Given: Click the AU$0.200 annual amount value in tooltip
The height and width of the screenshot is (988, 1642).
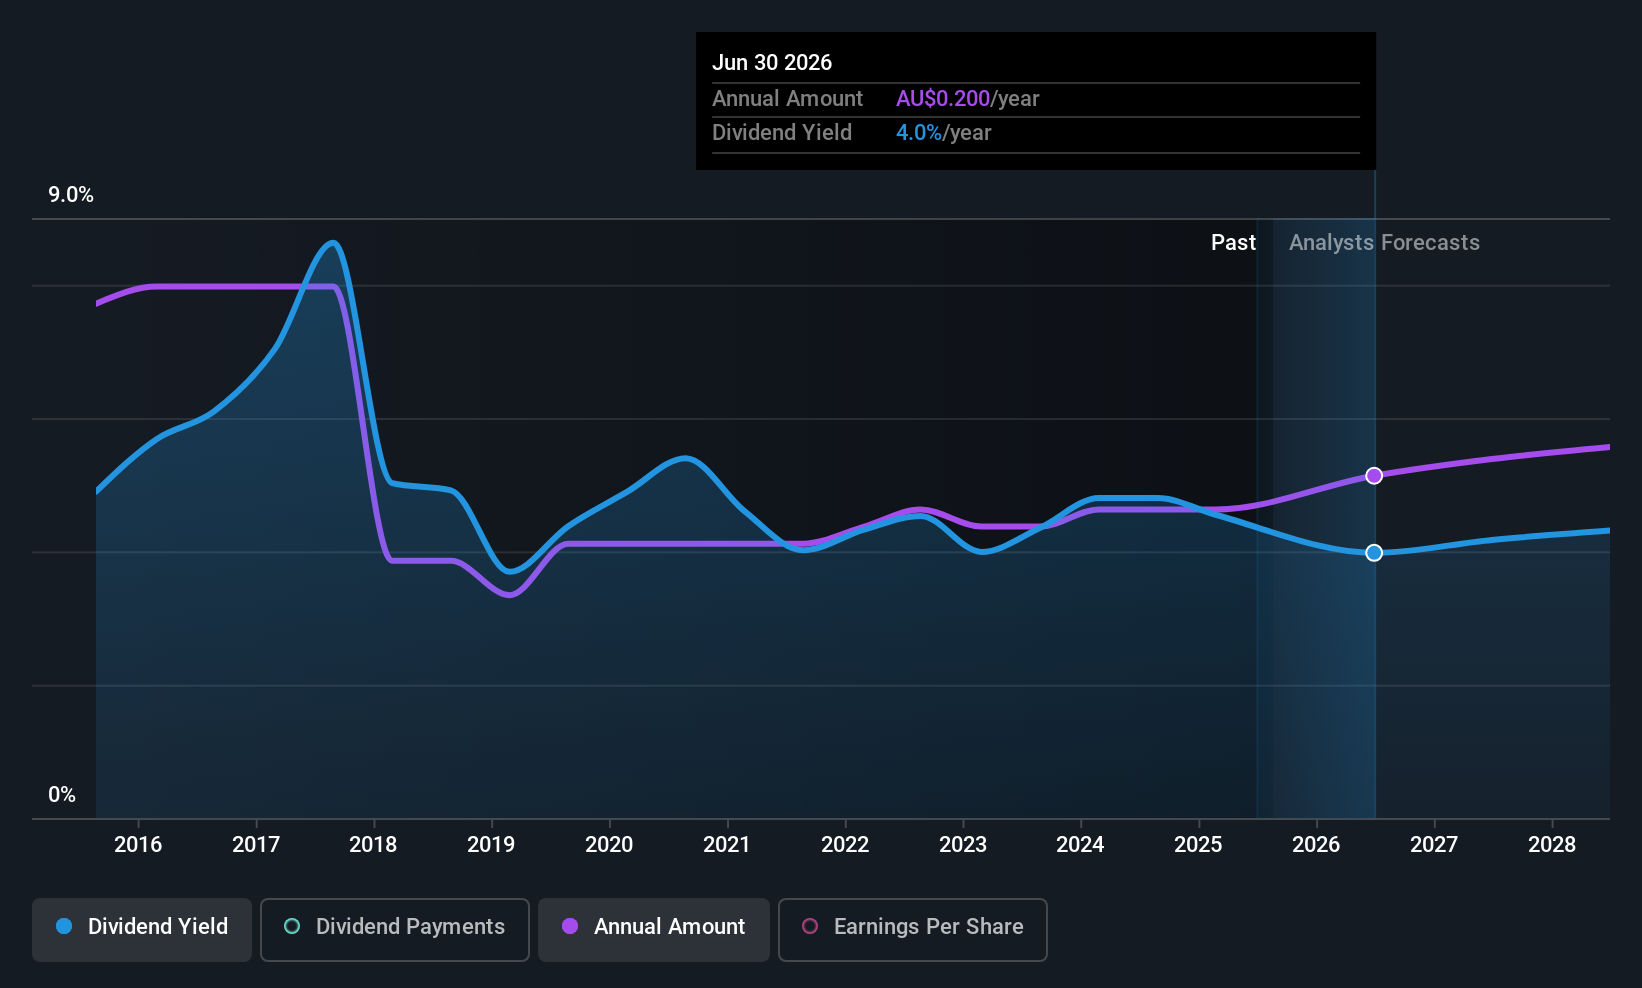Looking at the screenshot, I should tap(943, 99).
